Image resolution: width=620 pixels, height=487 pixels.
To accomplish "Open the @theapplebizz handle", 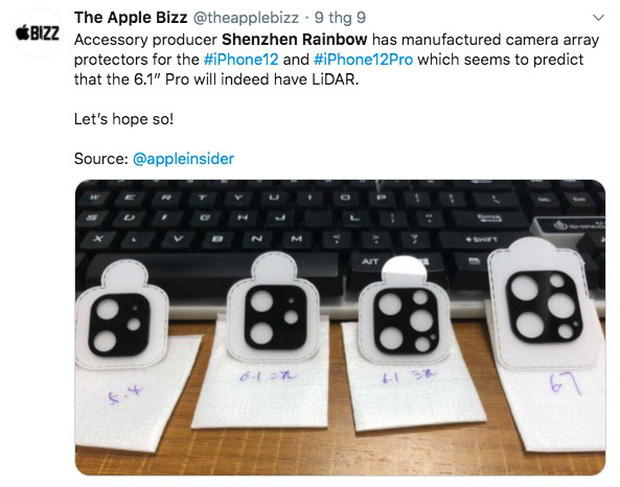I will (246, 18).
